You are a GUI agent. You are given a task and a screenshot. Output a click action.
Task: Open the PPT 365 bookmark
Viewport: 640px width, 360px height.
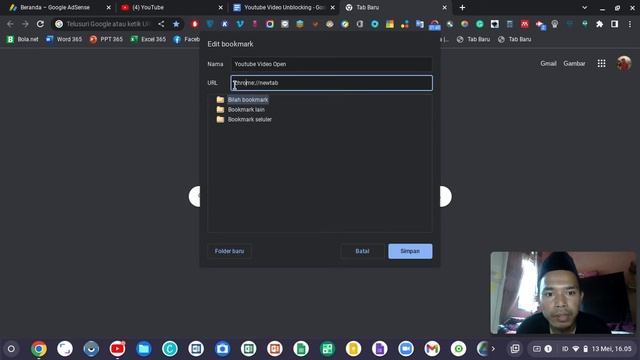pyautogui.click(x=106, y=39)
